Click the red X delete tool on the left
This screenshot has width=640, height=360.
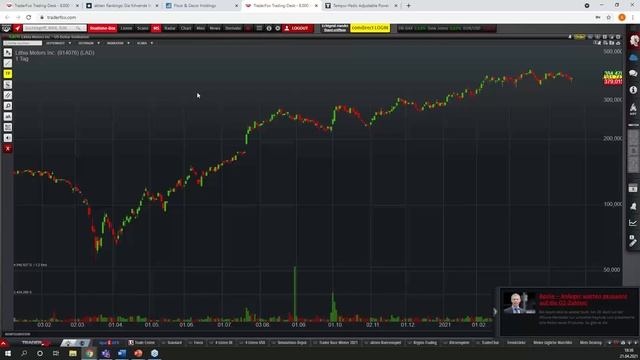pyautogui.click(x=8, y=149)
